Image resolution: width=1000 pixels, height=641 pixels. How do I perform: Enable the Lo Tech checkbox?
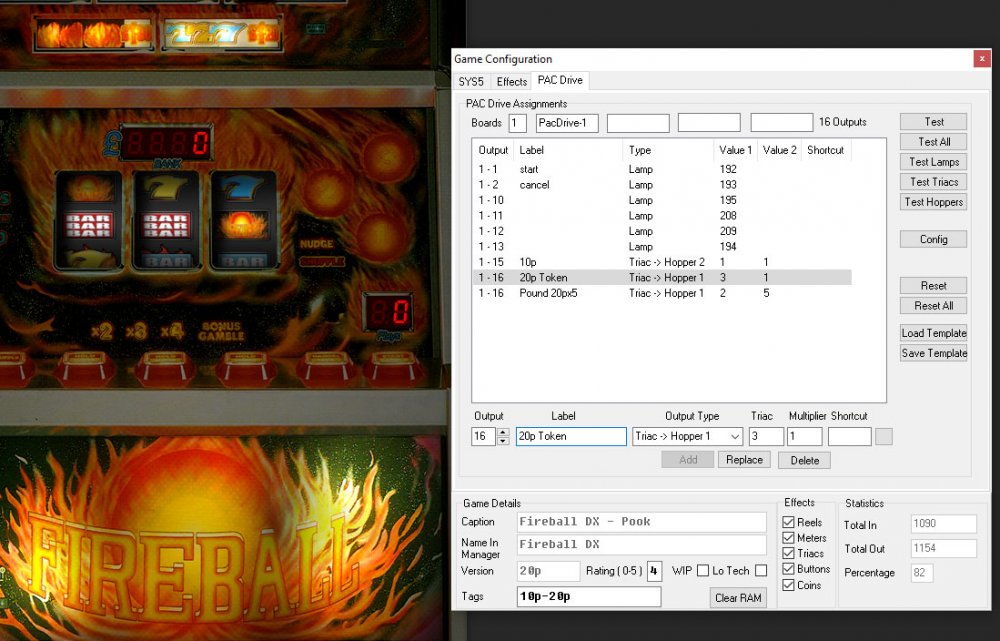(x=761, y=571)
